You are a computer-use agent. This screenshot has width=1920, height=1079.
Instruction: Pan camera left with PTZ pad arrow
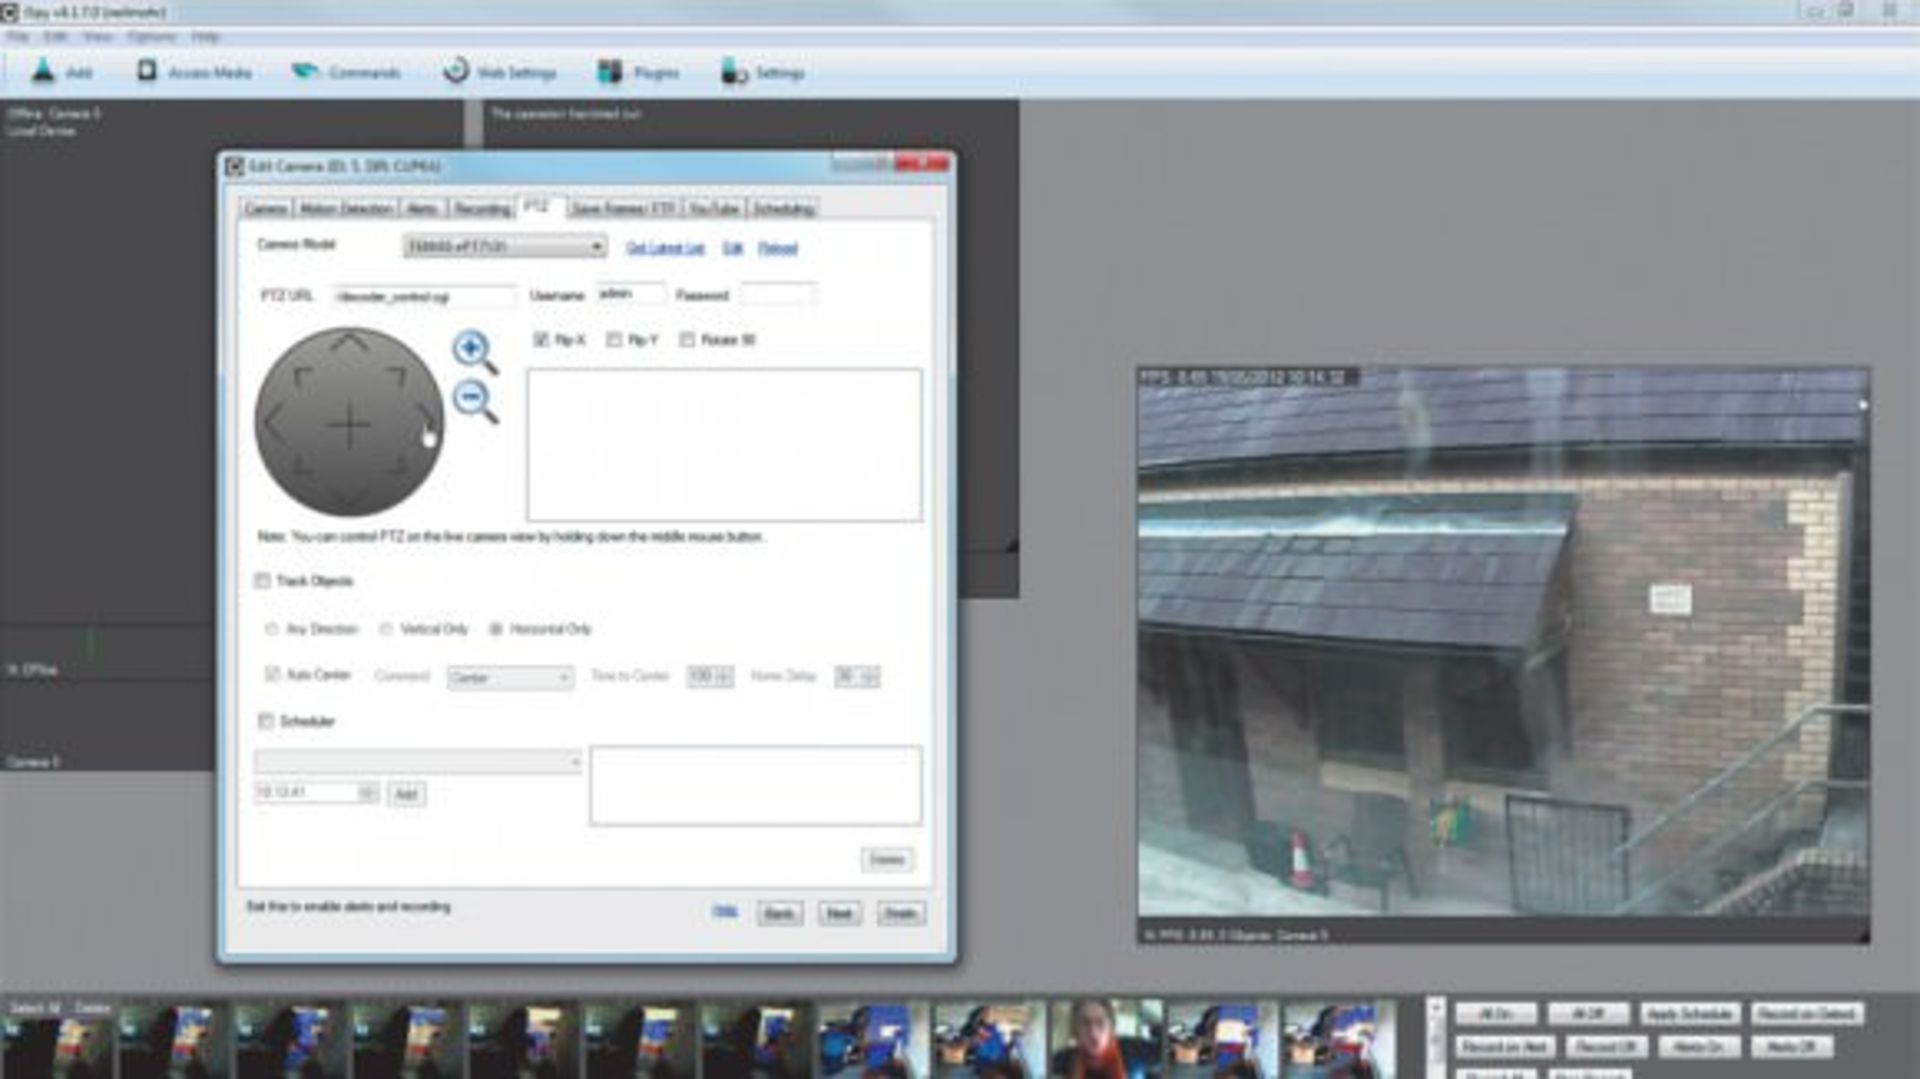[273, 425]
